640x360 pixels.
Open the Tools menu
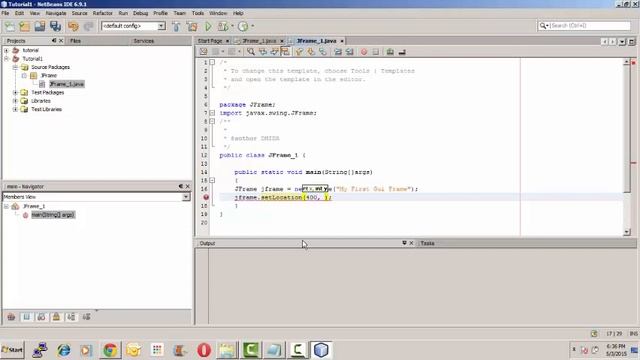[198, 13]
